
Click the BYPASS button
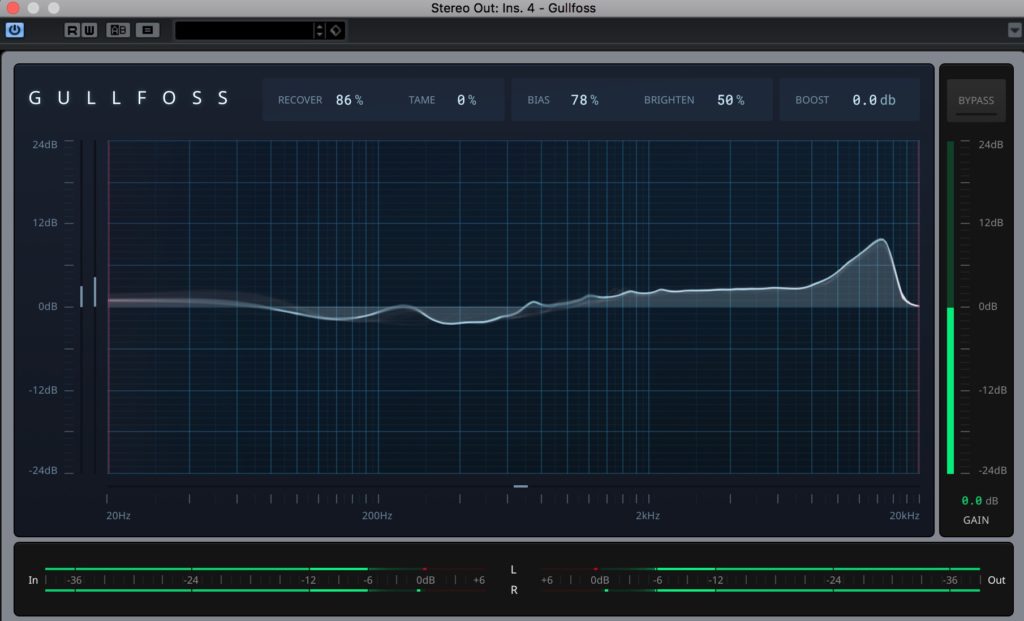point(976,100)
